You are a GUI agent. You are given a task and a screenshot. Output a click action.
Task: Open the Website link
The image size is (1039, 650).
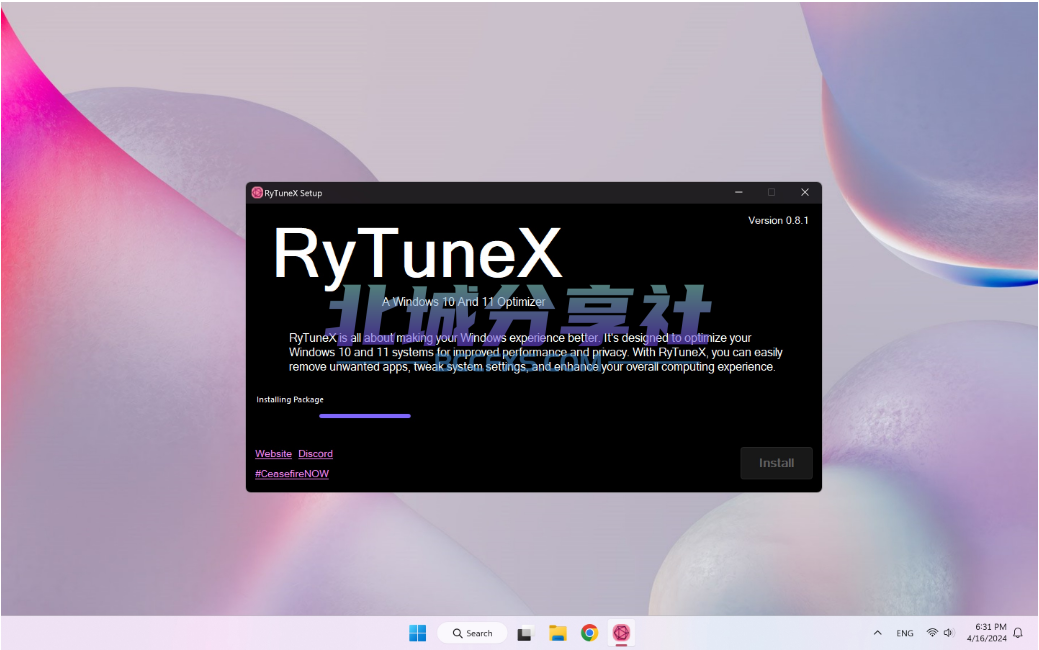274,454
